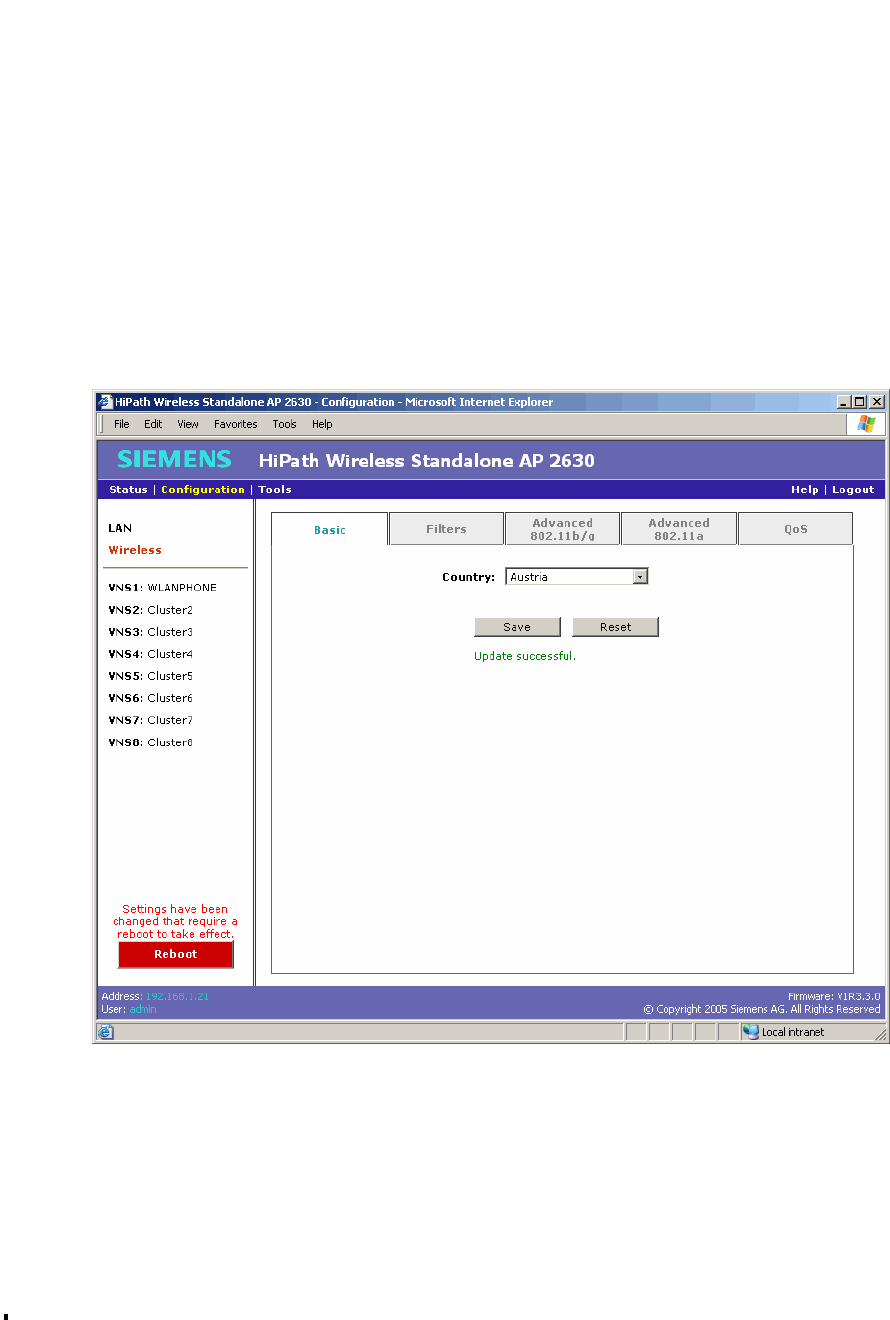Click the 192.168.1.21 address text

click(x=177, y=996)
